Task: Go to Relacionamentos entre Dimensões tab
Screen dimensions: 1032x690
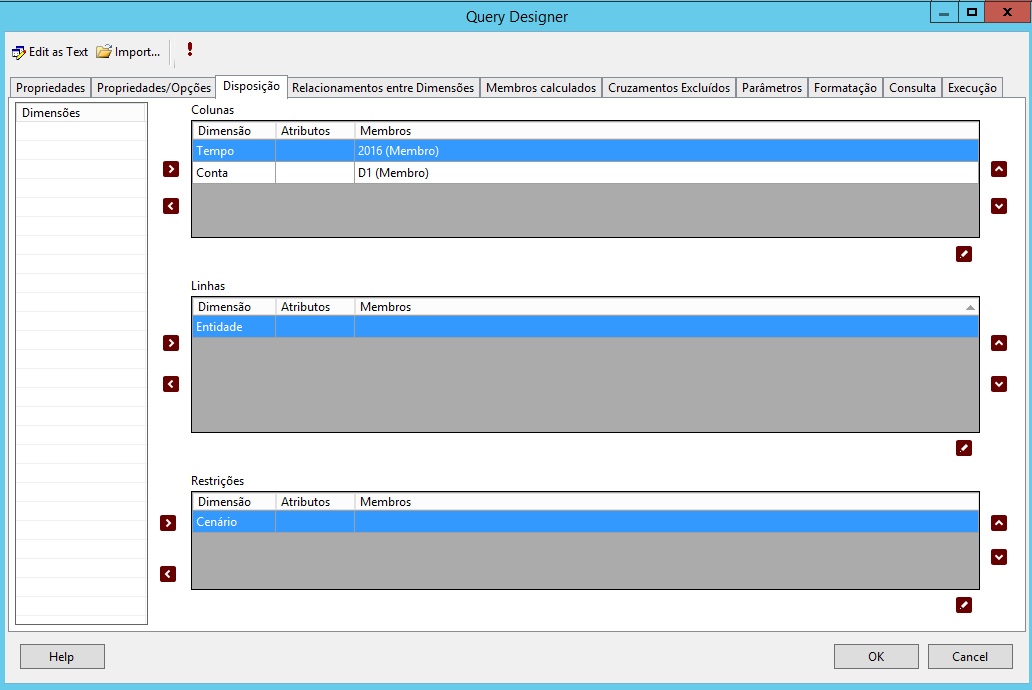Action: (x=383, y=88)
